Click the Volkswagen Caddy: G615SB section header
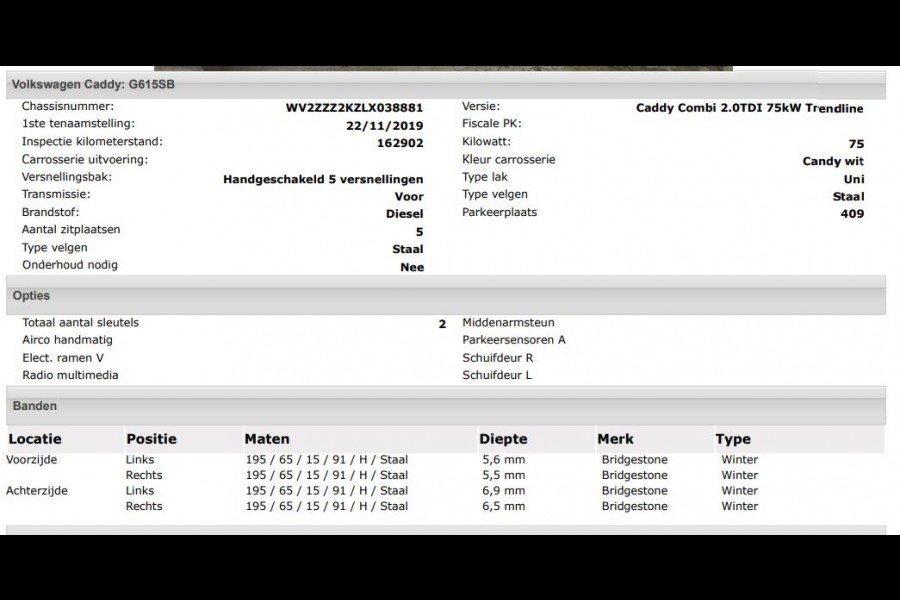 [93, 85]
